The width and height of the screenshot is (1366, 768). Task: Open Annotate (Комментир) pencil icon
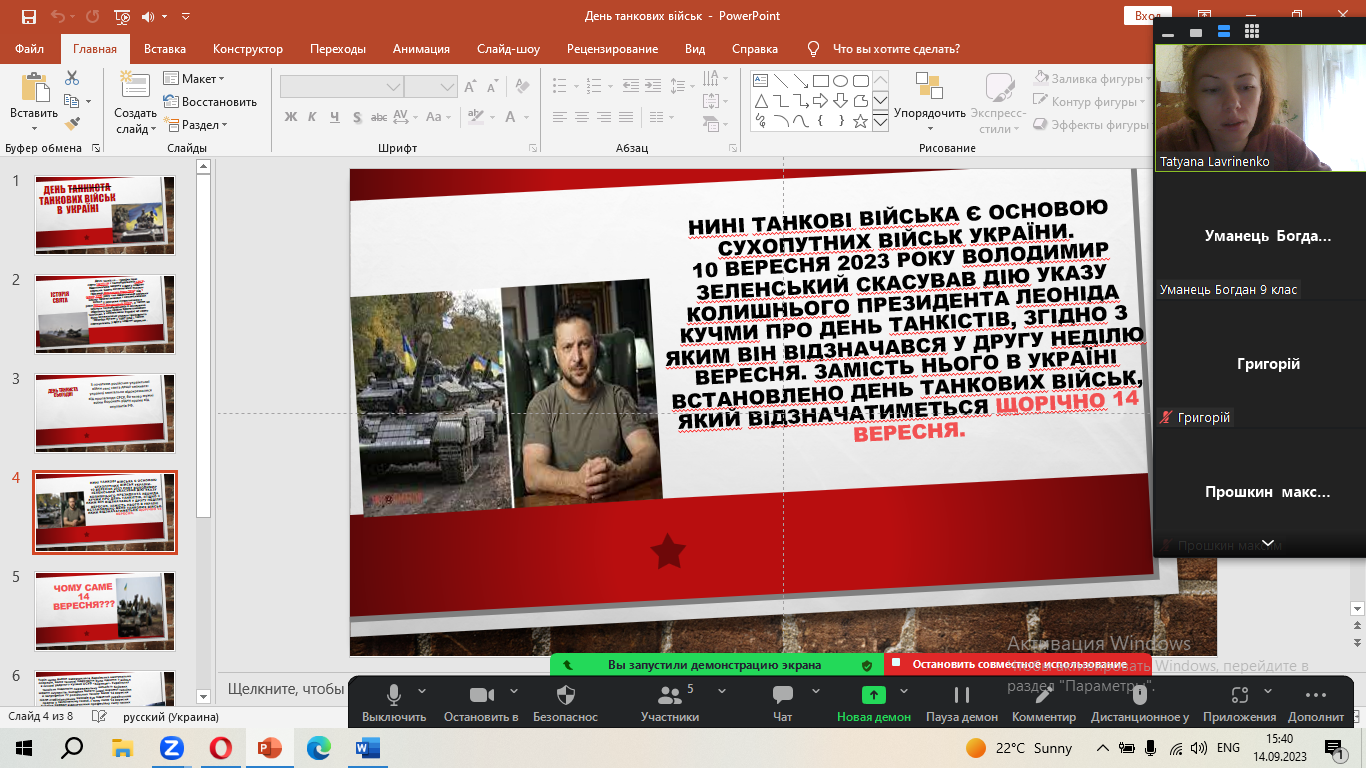pos(1044,695)
